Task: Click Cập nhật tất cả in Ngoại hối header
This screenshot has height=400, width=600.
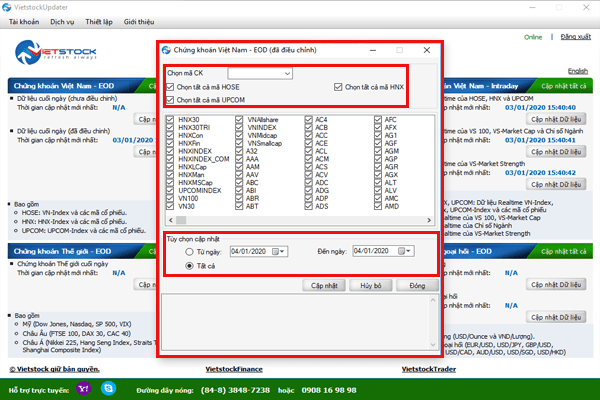Action: point(563,251)
